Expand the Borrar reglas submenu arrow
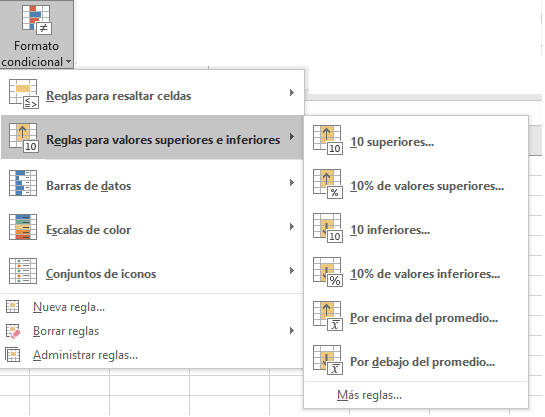545x417 pixels. pyautogui.click(x=292, y=330)
